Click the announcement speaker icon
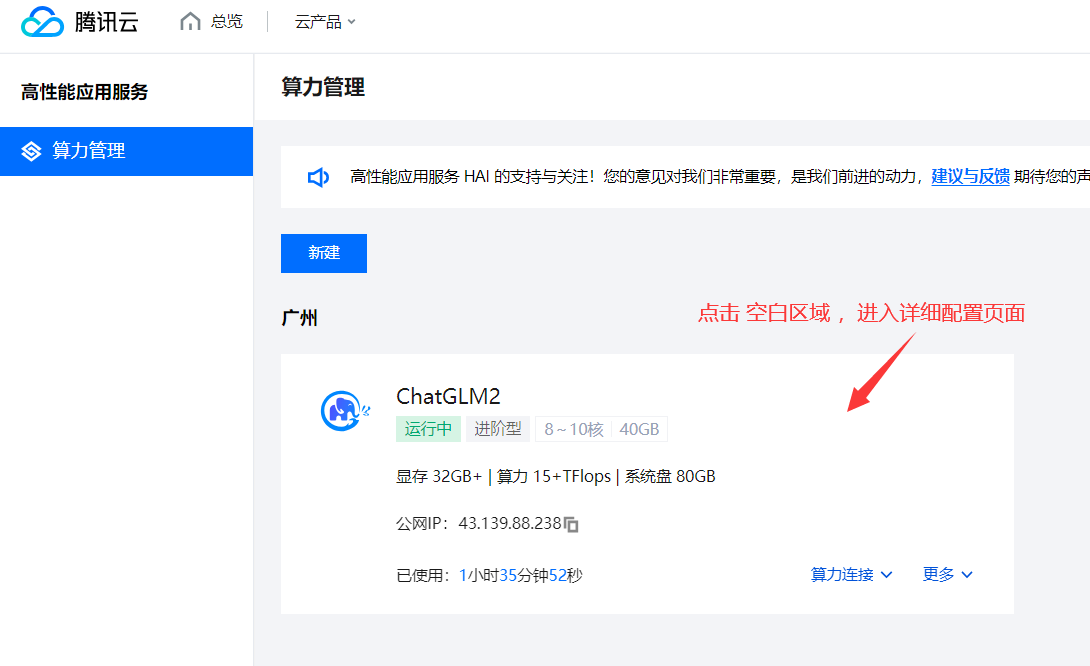1090x666 pixels. [318, 177]
